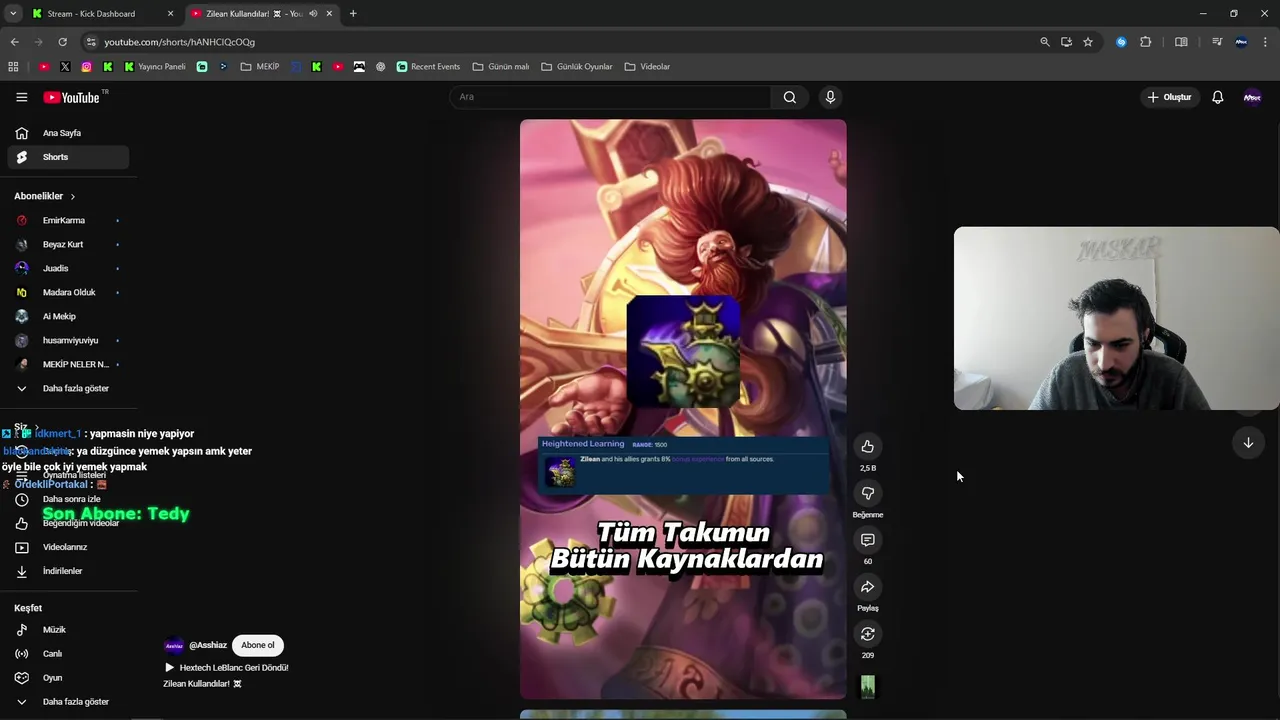Open the Yayıncı Paneli bookmark

click(155, 67)
